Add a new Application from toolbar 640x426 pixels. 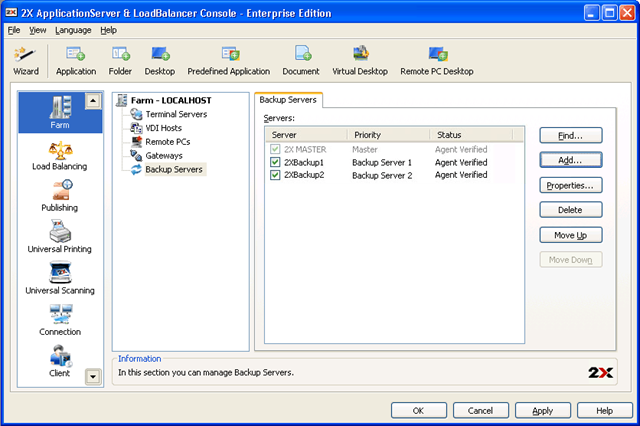coord(76,61)
